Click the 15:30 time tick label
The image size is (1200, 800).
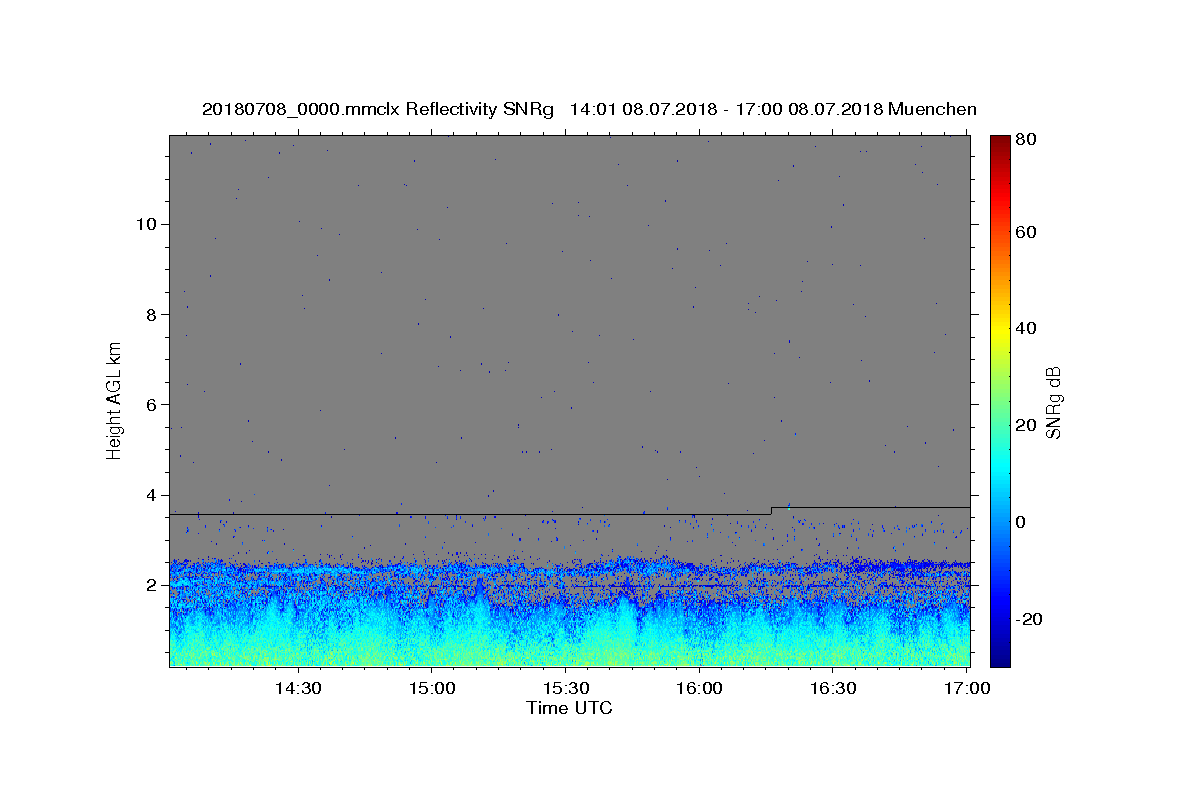pyautogui.click(x=565, y=688)
